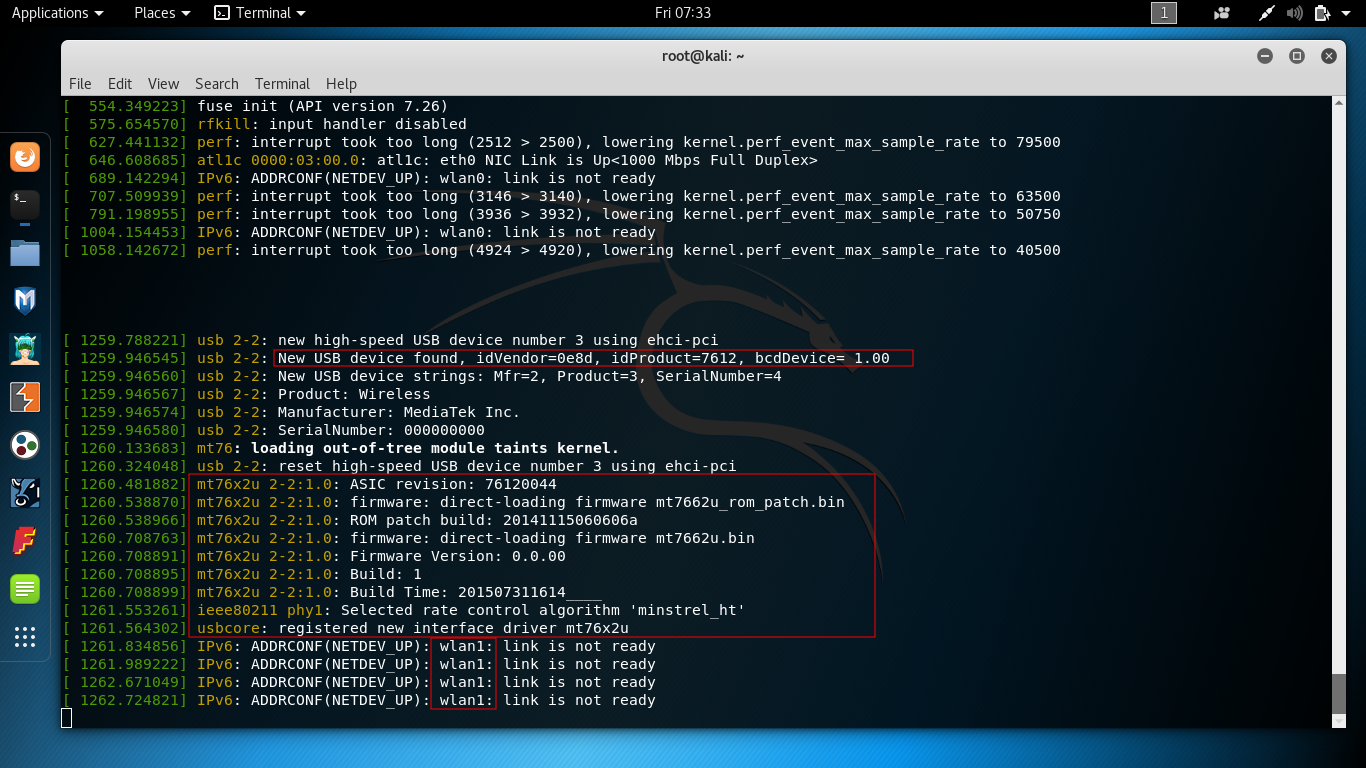1366x768 pixels.
Task: Launch Firefox from the dock
Action: click(x=25, y=157)
